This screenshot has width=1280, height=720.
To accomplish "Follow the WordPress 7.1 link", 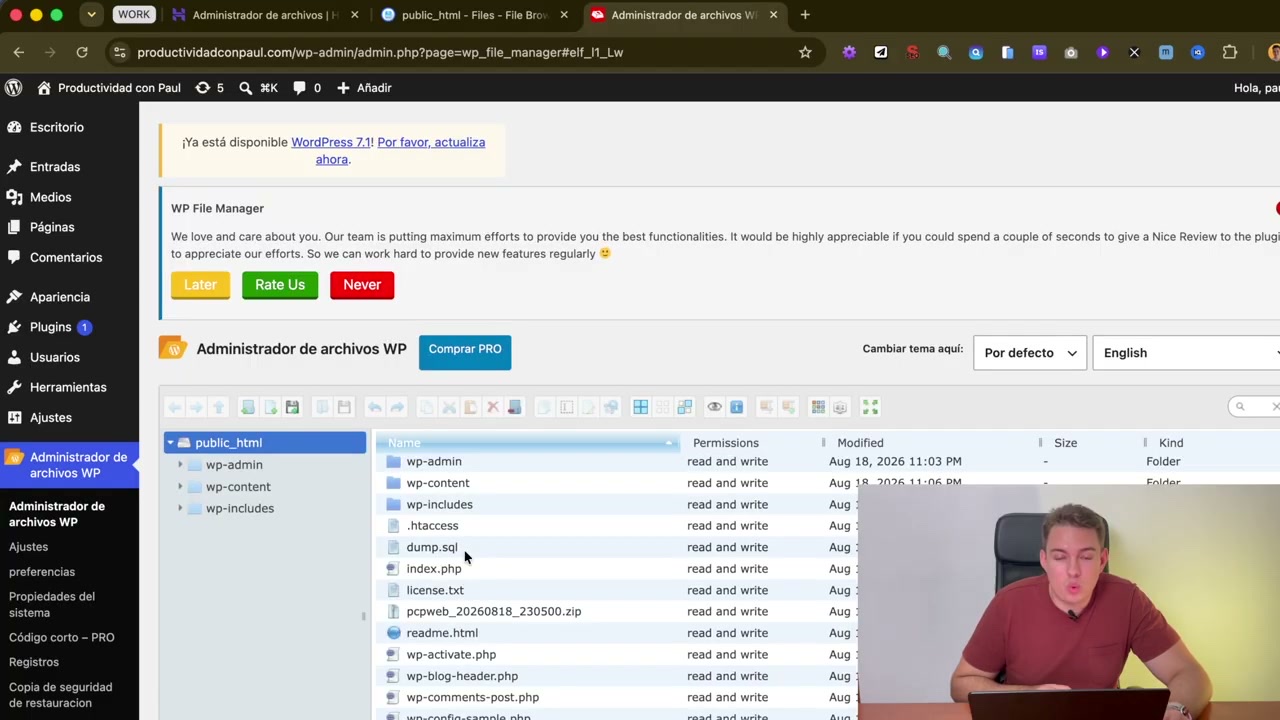I will pos(331,142).
